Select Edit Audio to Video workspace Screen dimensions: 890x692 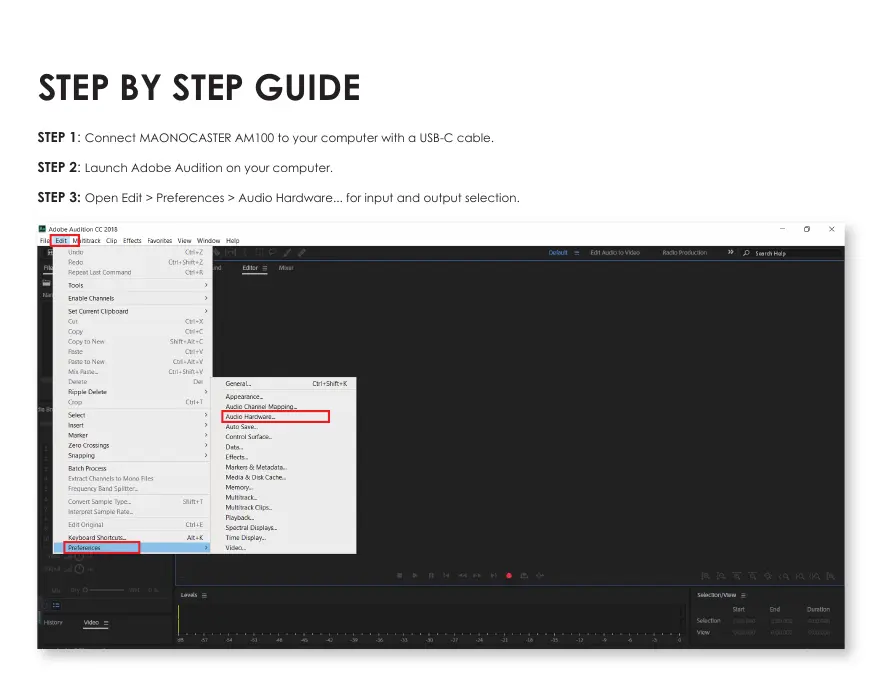point(615,253)
